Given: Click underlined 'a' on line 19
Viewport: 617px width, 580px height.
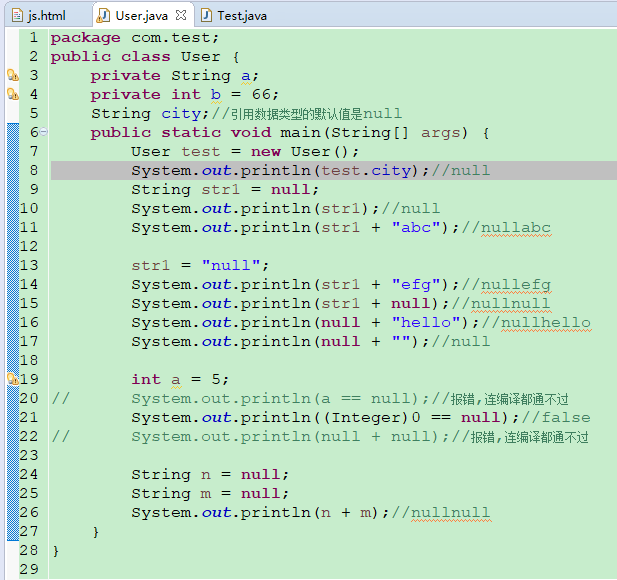Looking at the screenshot, I should [x=175, y=380].
